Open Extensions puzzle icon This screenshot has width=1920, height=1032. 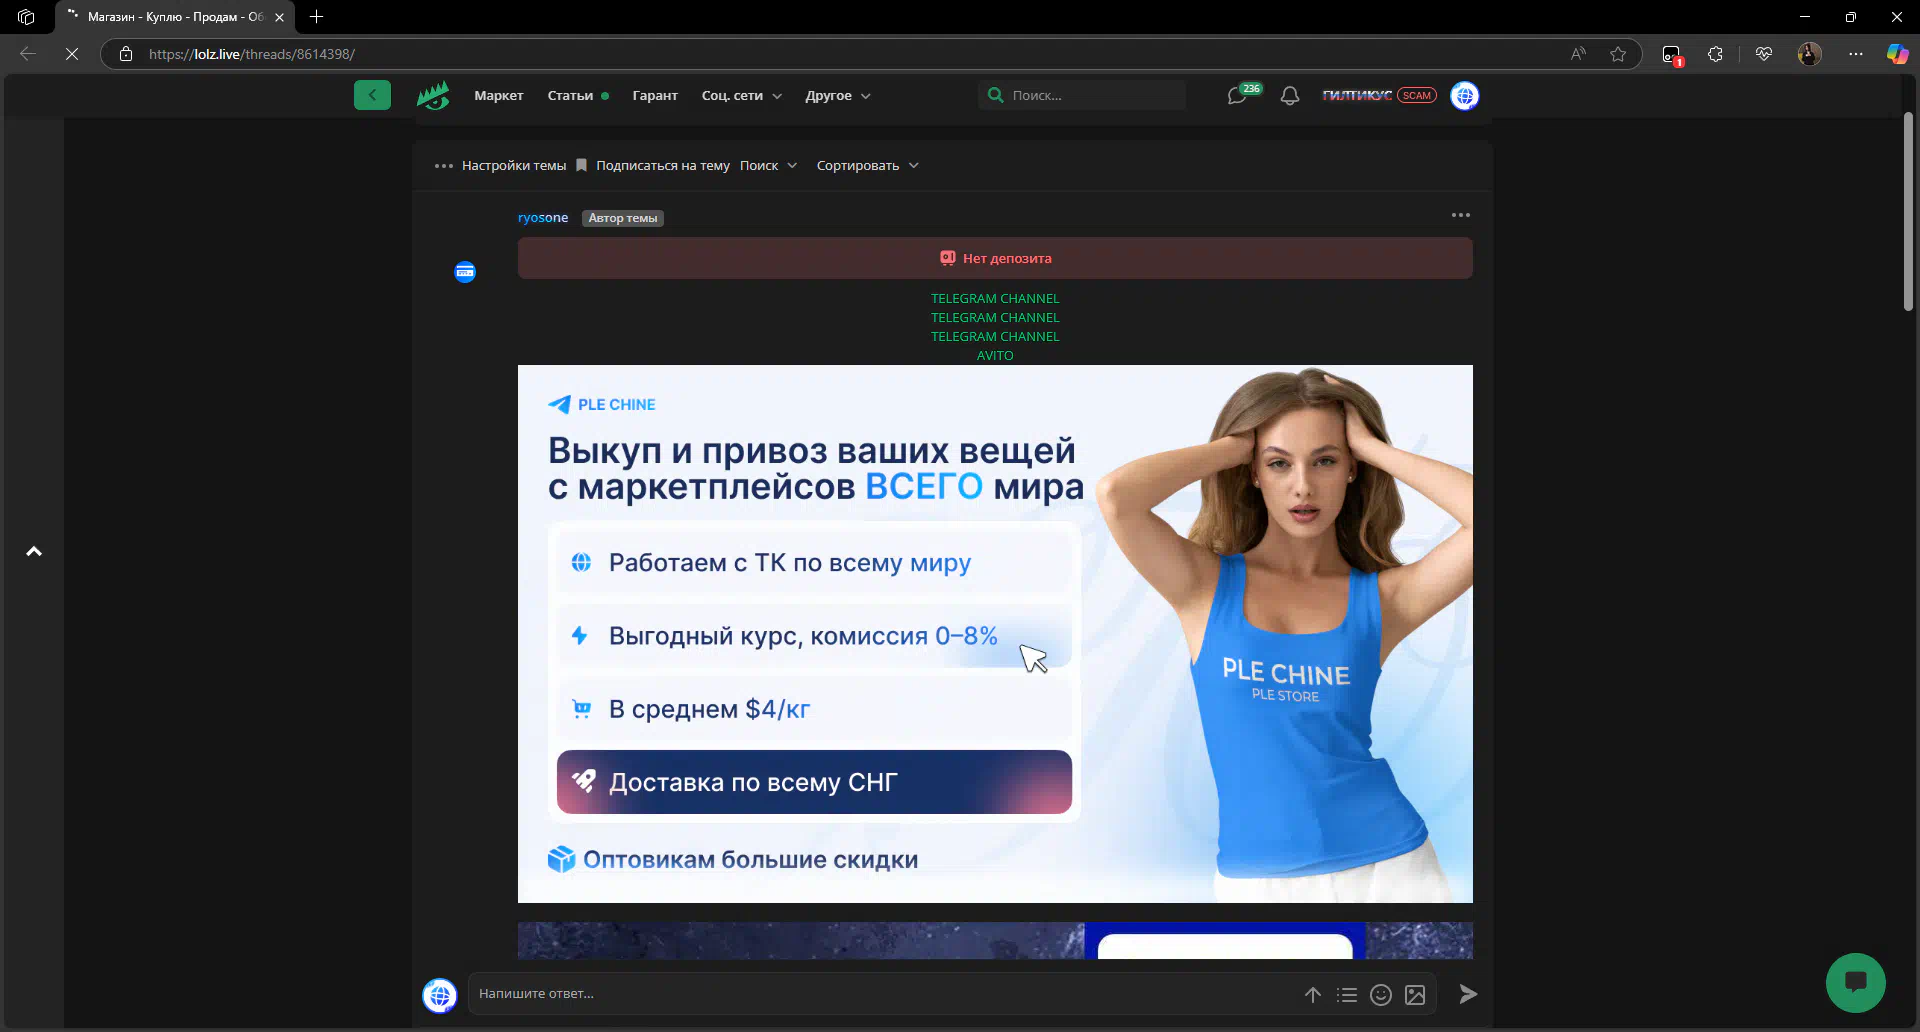tap(1716, 54)
